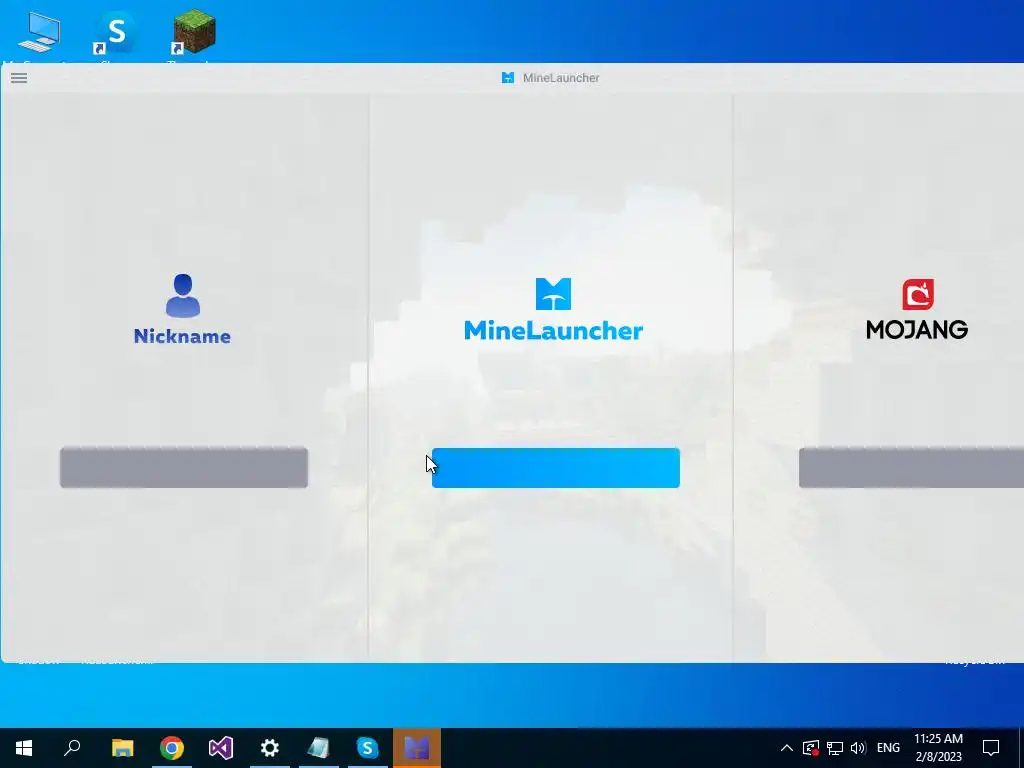Open the clock showing 11:25 AM
Screen dimensions: 1024x768
coord(938,748)
